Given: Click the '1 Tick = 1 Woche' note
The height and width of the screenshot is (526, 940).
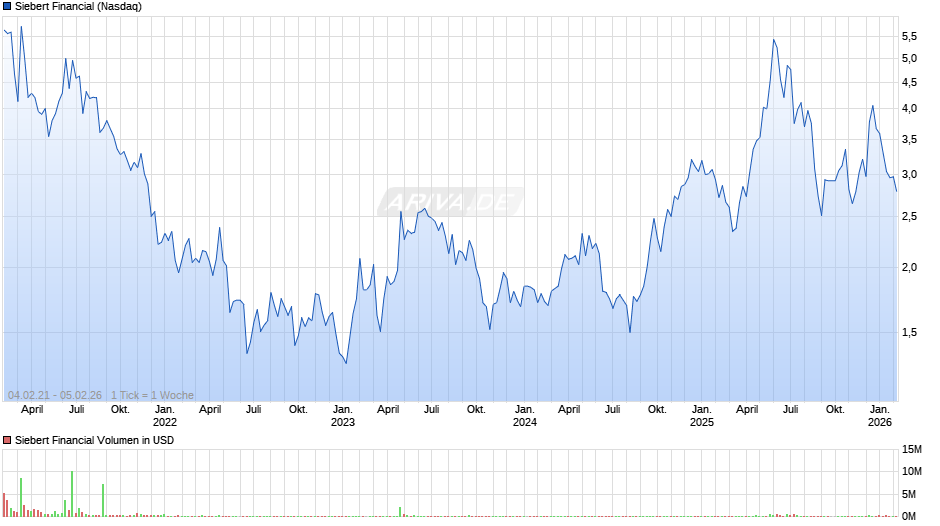Looking at the screenshot, I should [x=152, y=395].
